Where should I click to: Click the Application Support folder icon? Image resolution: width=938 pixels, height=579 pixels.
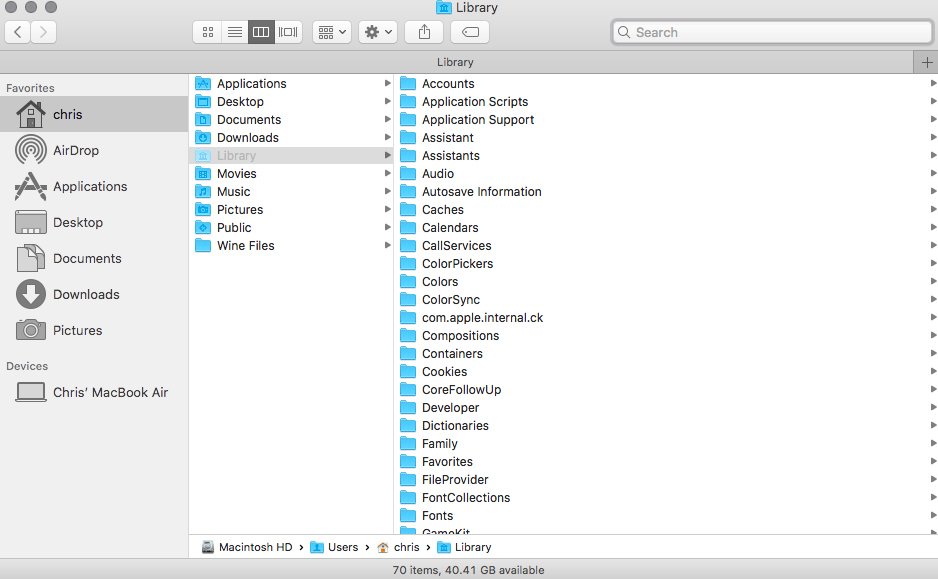tap(408, 119)
